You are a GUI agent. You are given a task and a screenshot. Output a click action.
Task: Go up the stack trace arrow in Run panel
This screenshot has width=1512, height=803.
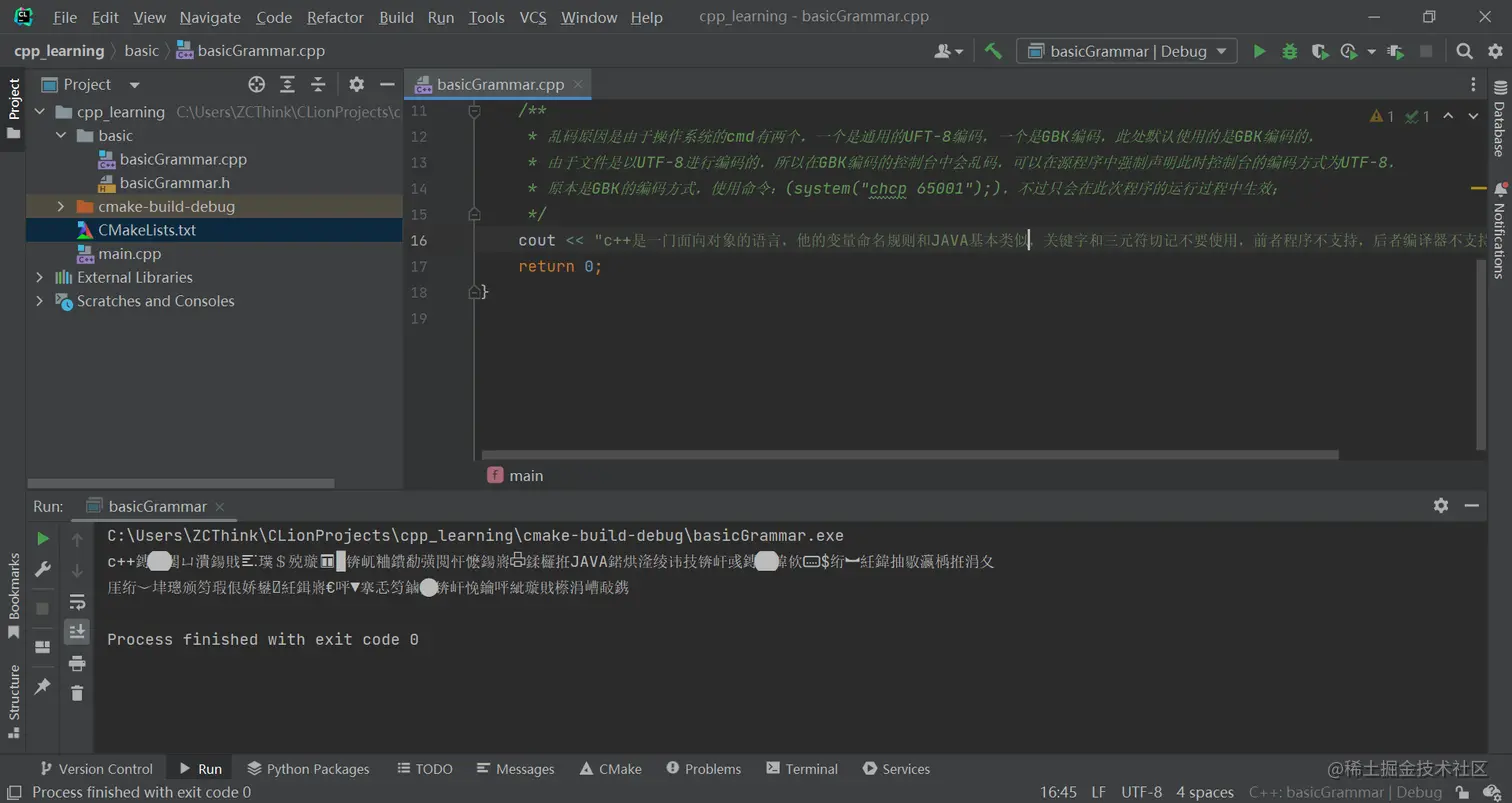(x=77, y=540)
